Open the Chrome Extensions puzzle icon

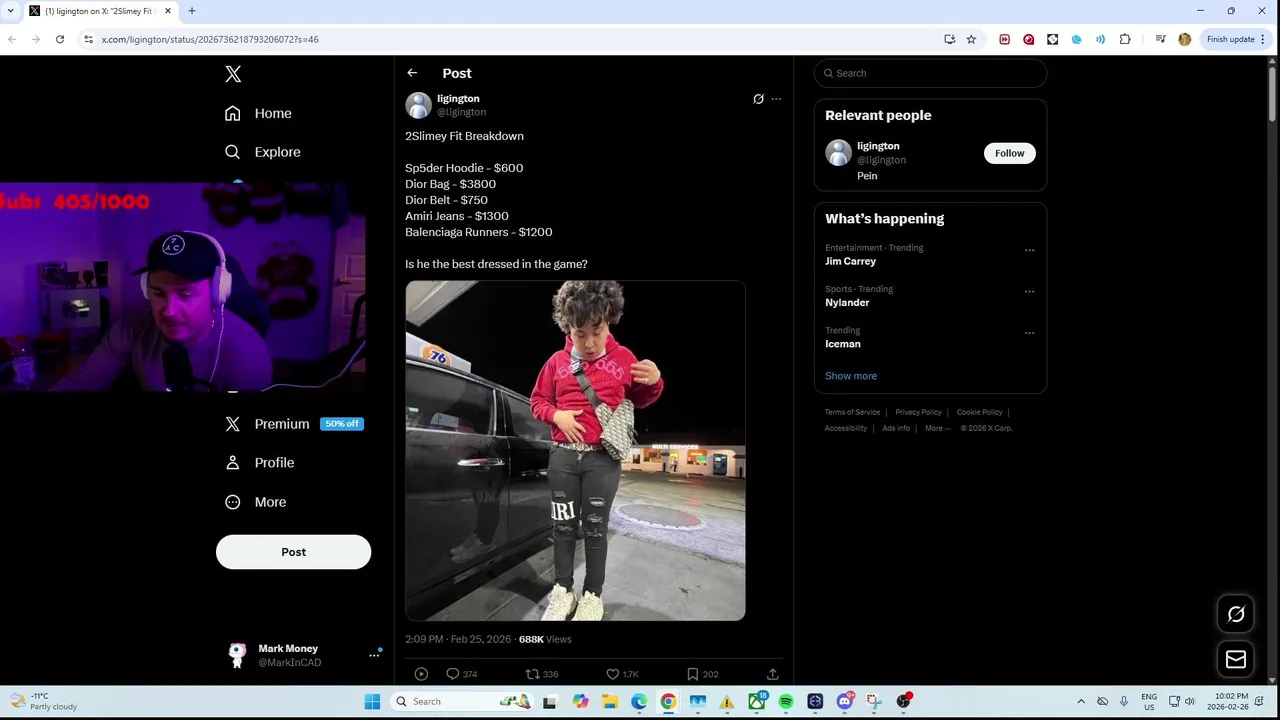click(1125, 39)
